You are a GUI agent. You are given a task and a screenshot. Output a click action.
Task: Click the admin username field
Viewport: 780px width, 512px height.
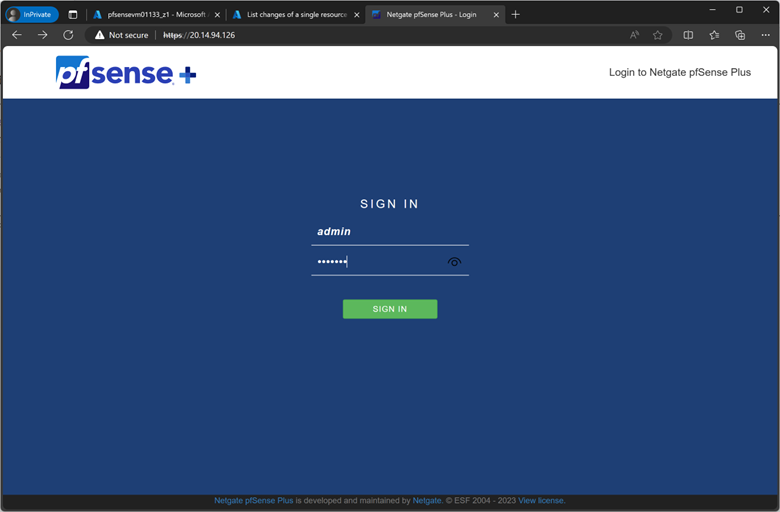click(x=390, y=232)
